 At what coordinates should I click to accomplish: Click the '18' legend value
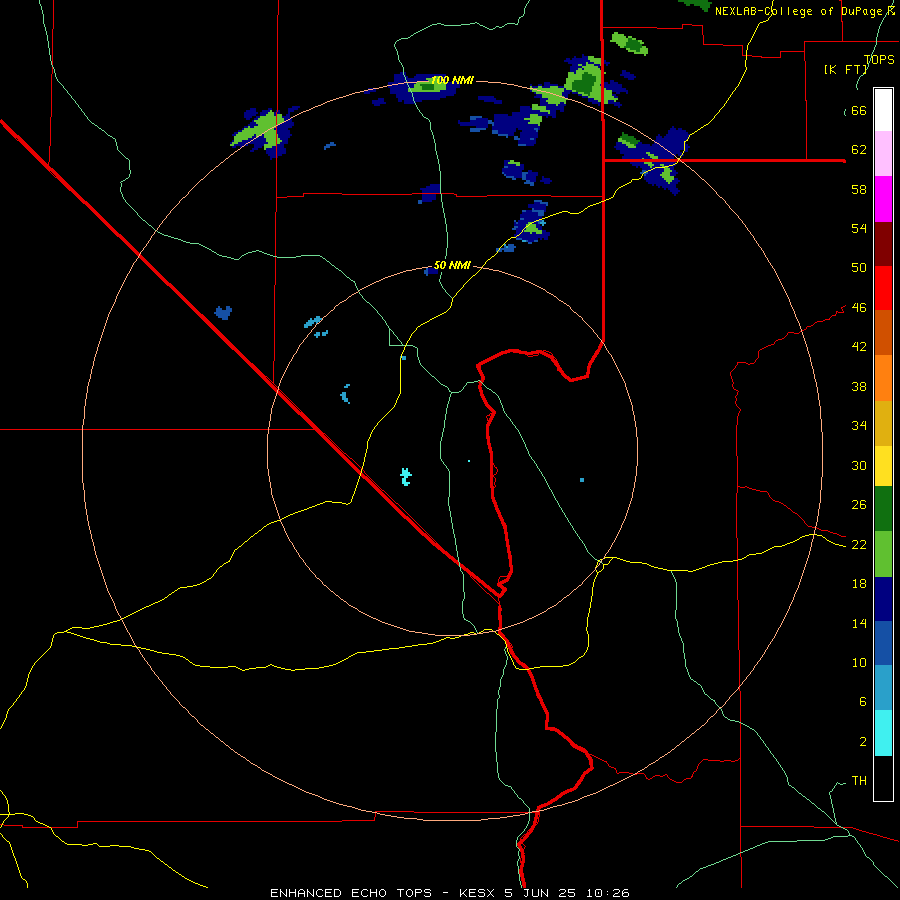[859, 584]
